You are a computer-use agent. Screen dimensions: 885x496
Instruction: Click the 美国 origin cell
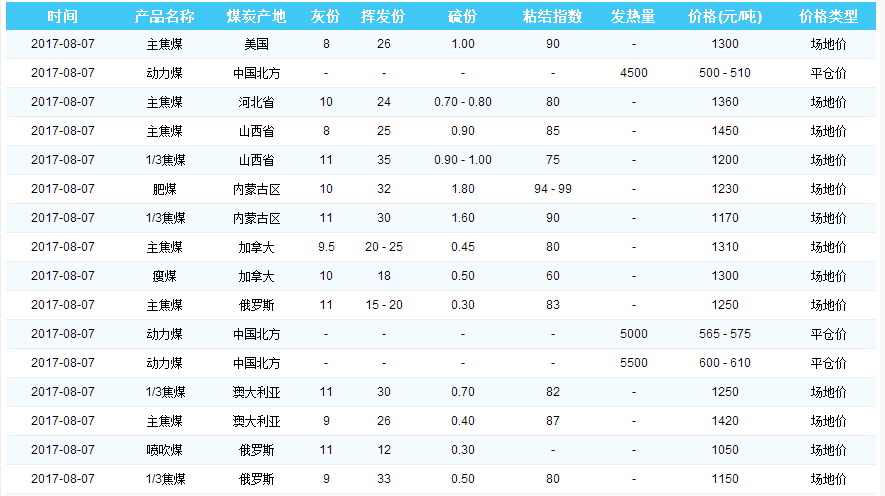pyautogui.click(x=256, y=44)
